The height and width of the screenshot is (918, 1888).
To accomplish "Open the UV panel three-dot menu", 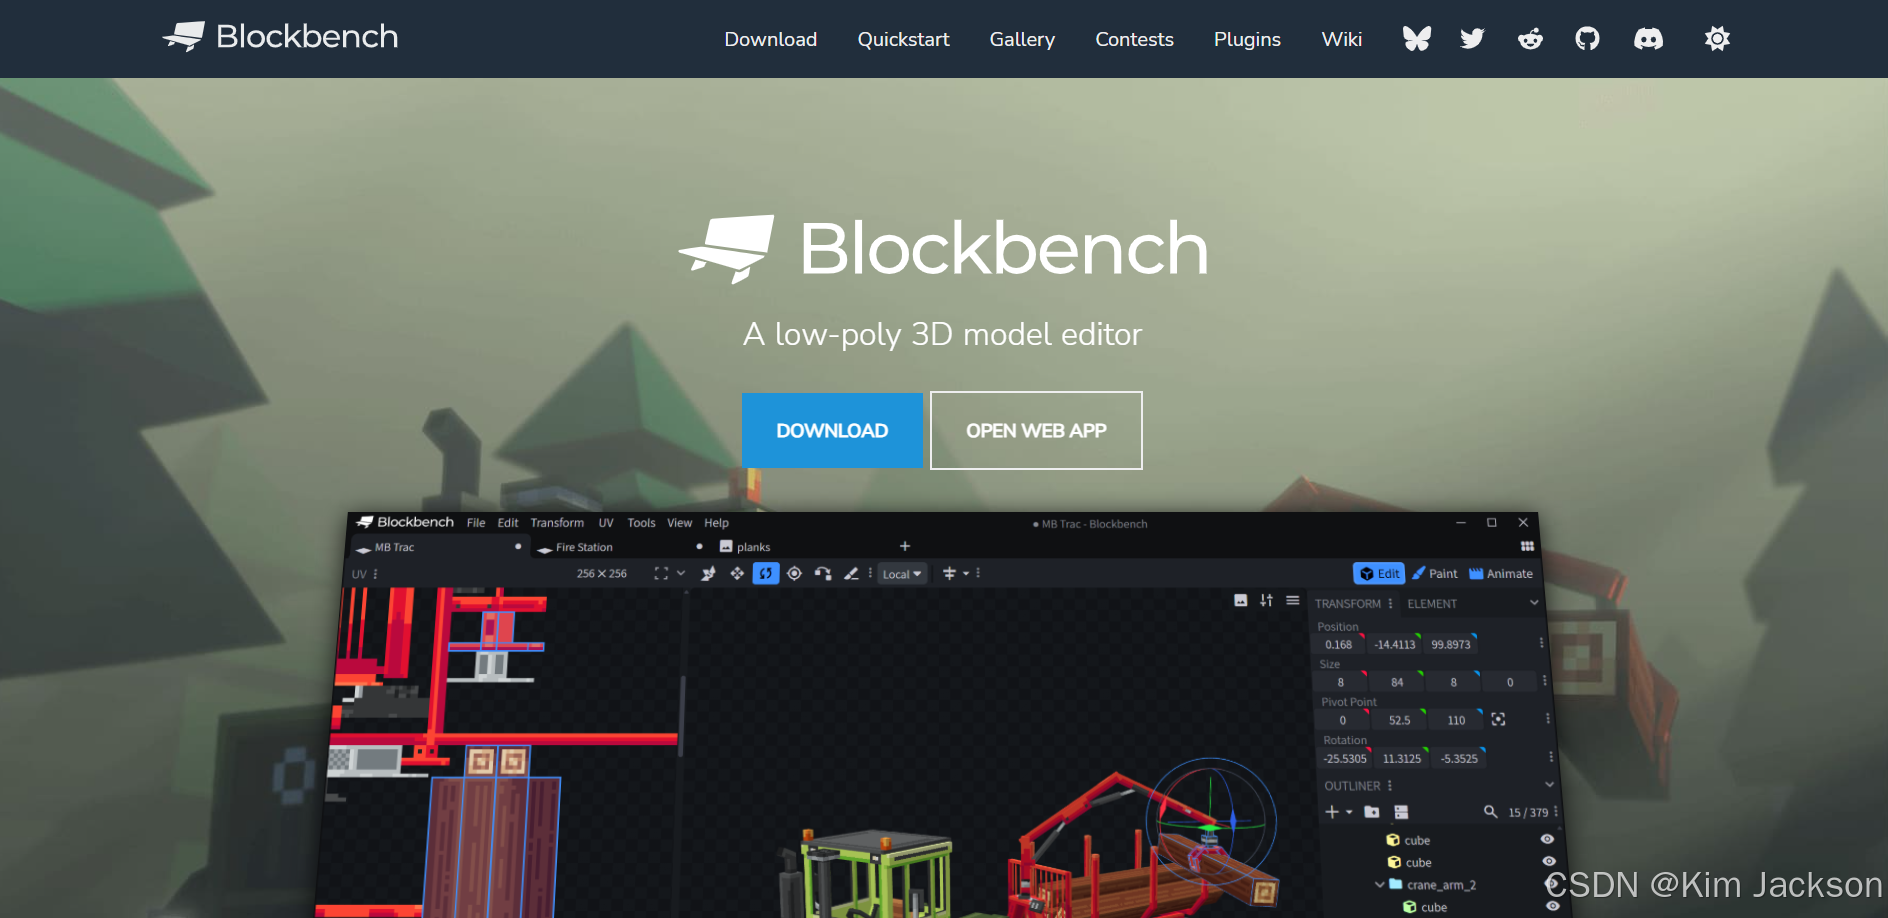I will tap(375, 574).
